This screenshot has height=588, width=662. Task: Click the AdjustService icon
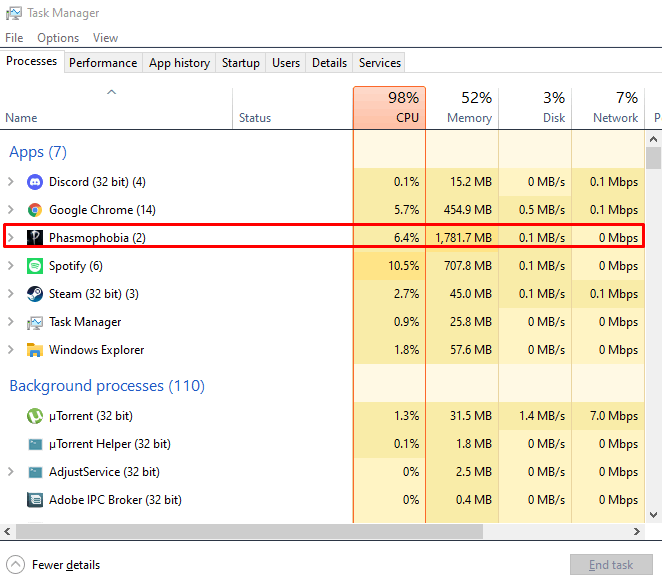[x=35, y=472]
